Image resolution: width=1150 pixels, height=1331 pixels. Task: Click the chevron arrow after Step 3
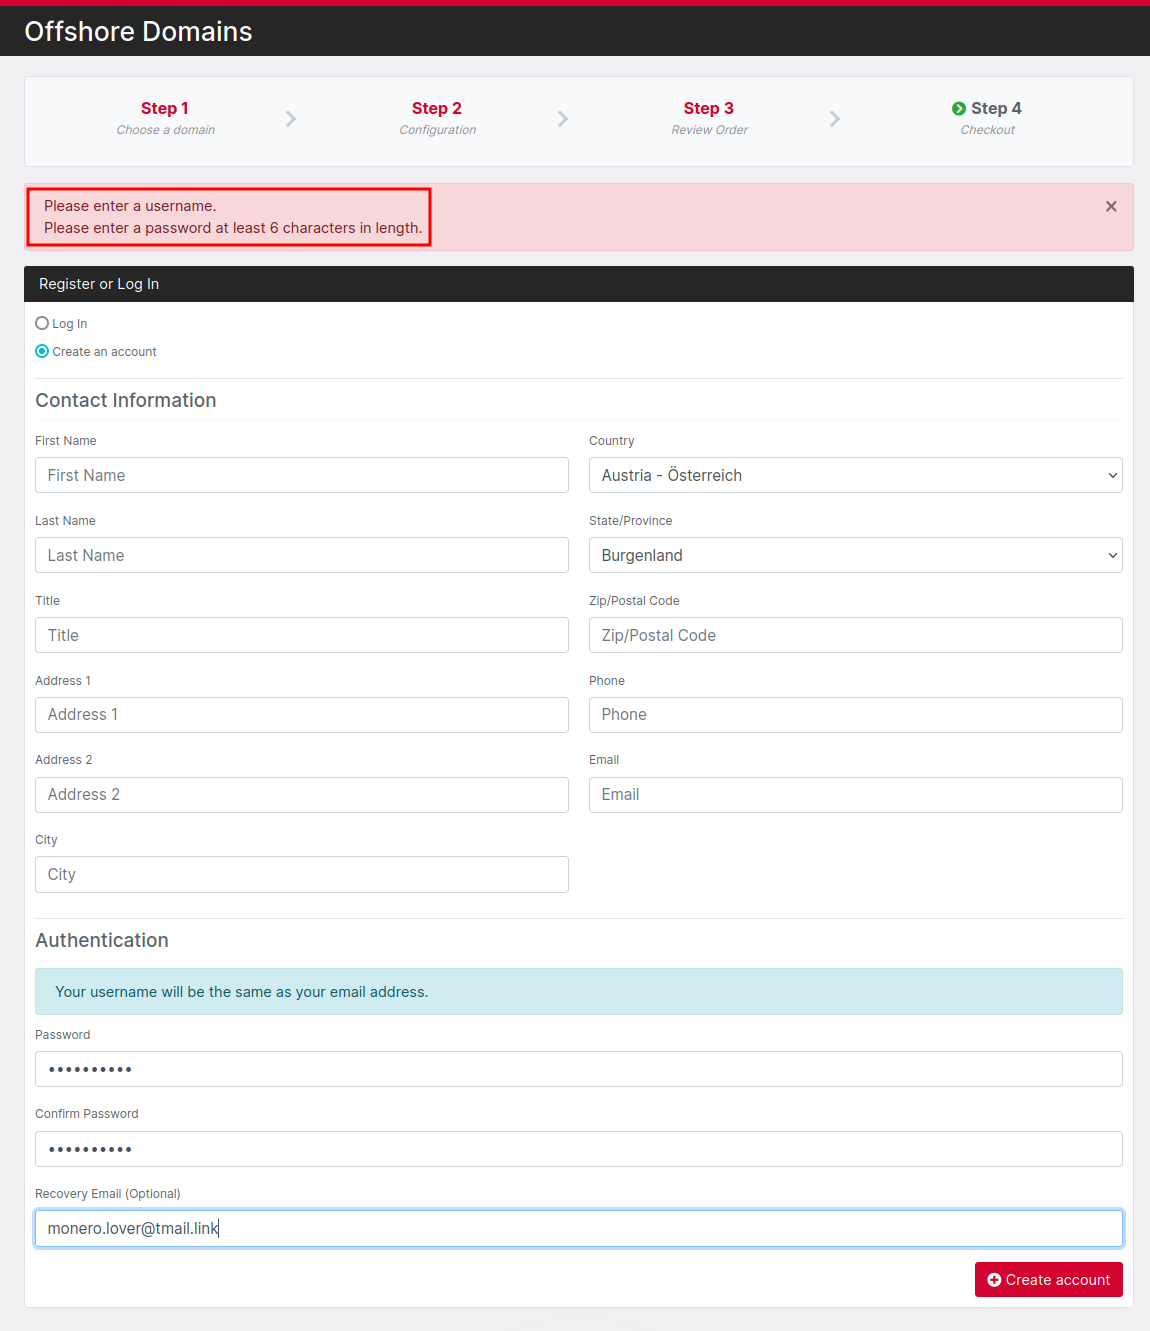835,119
